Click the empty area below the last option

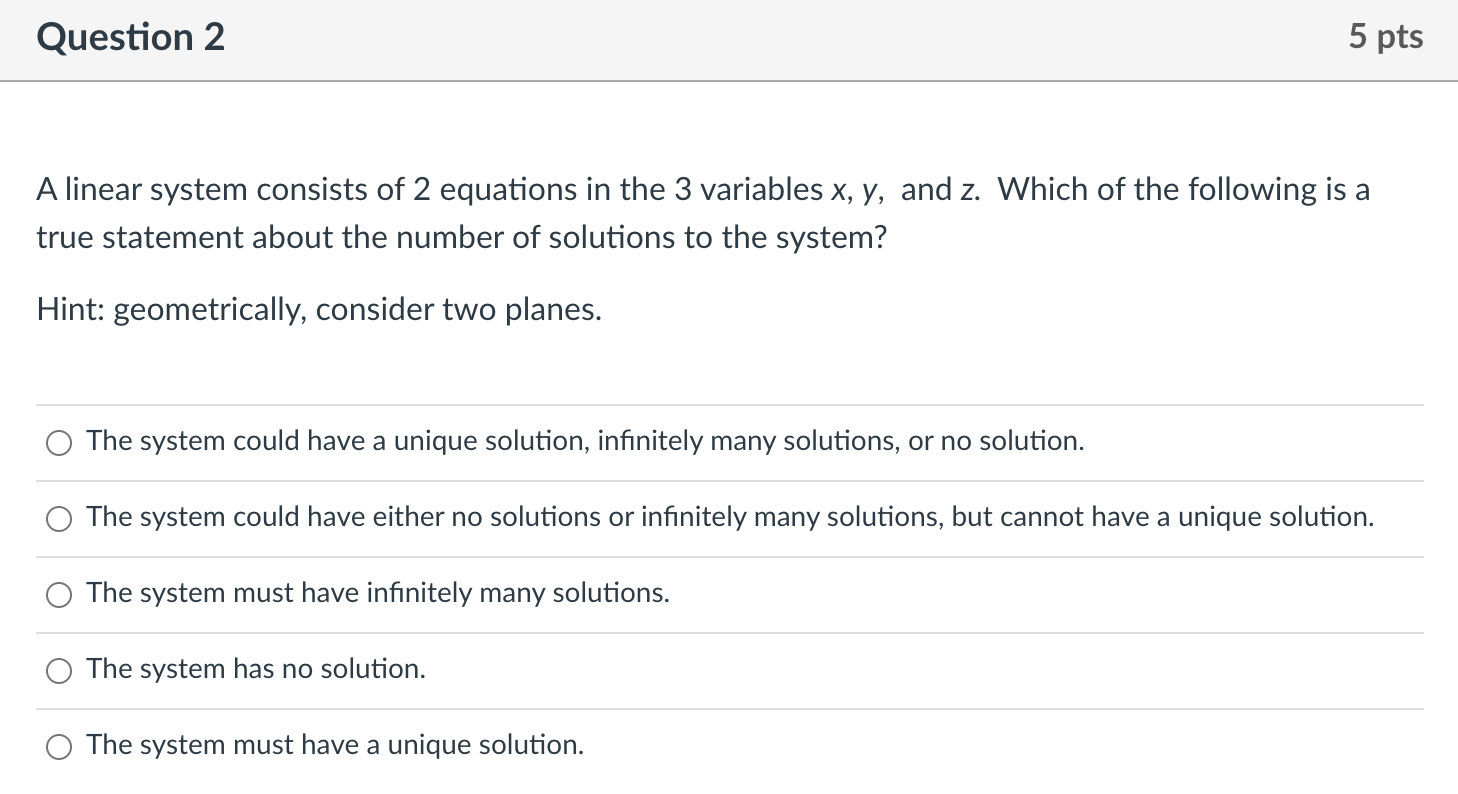[729, 783]
